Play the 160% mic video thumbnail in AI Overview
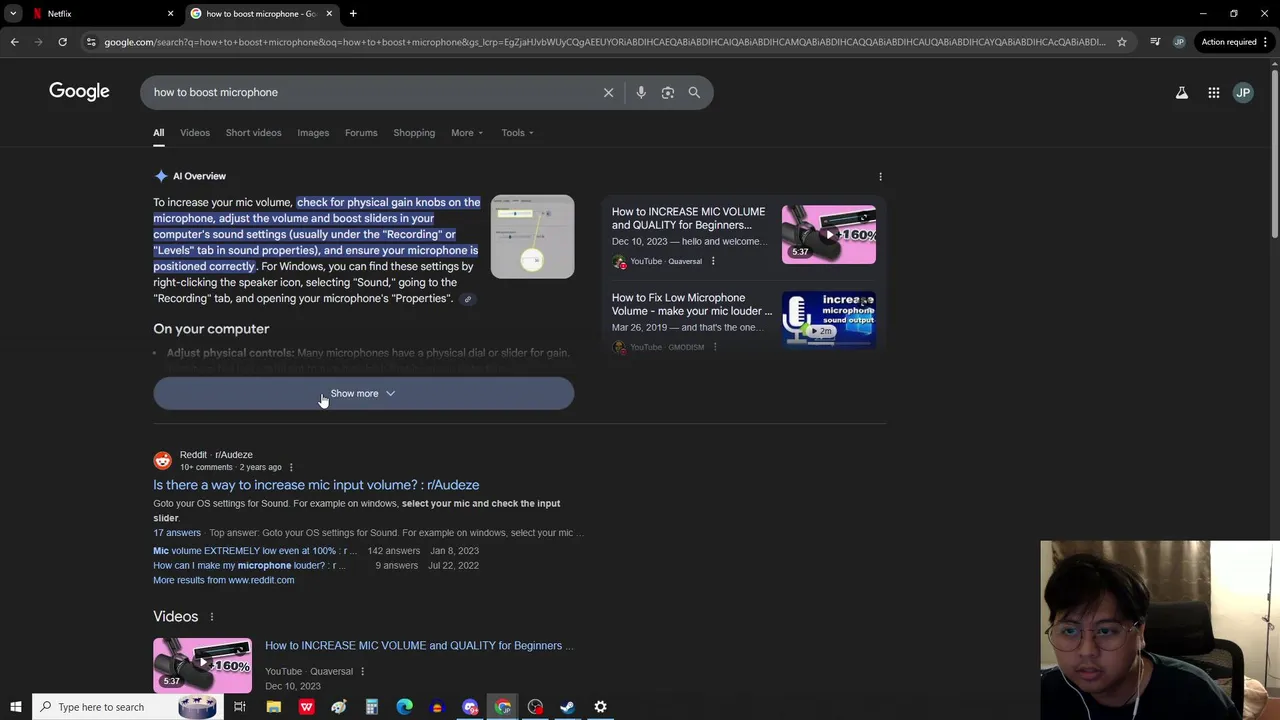The image size is (1280, 720). [829, 234]
